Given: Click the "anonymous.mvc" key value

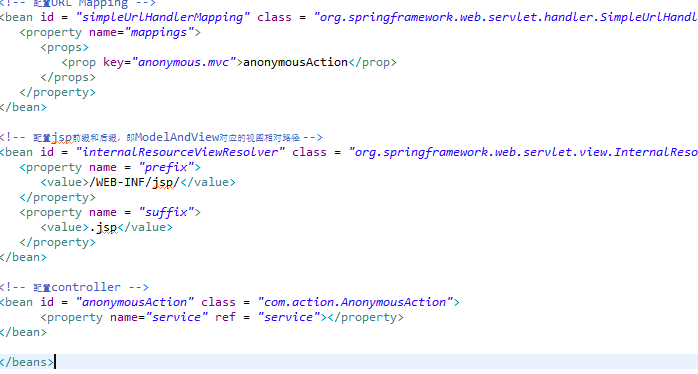Looking at the screenshot, I should pyautogui.click(x=183, y=62).
